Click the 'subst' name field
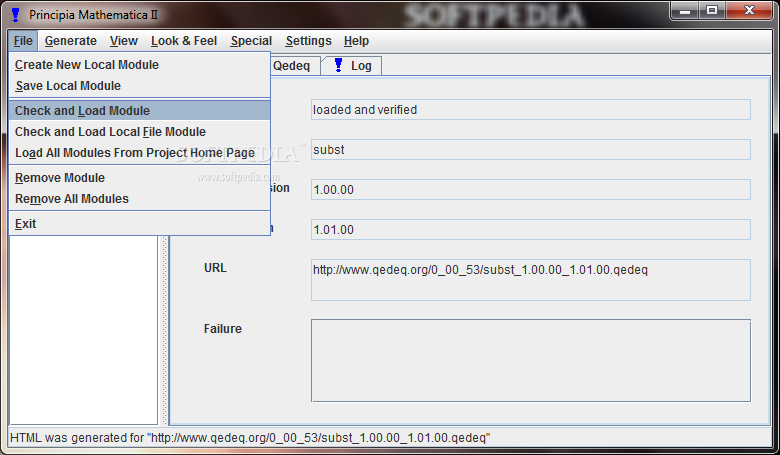 531,150
